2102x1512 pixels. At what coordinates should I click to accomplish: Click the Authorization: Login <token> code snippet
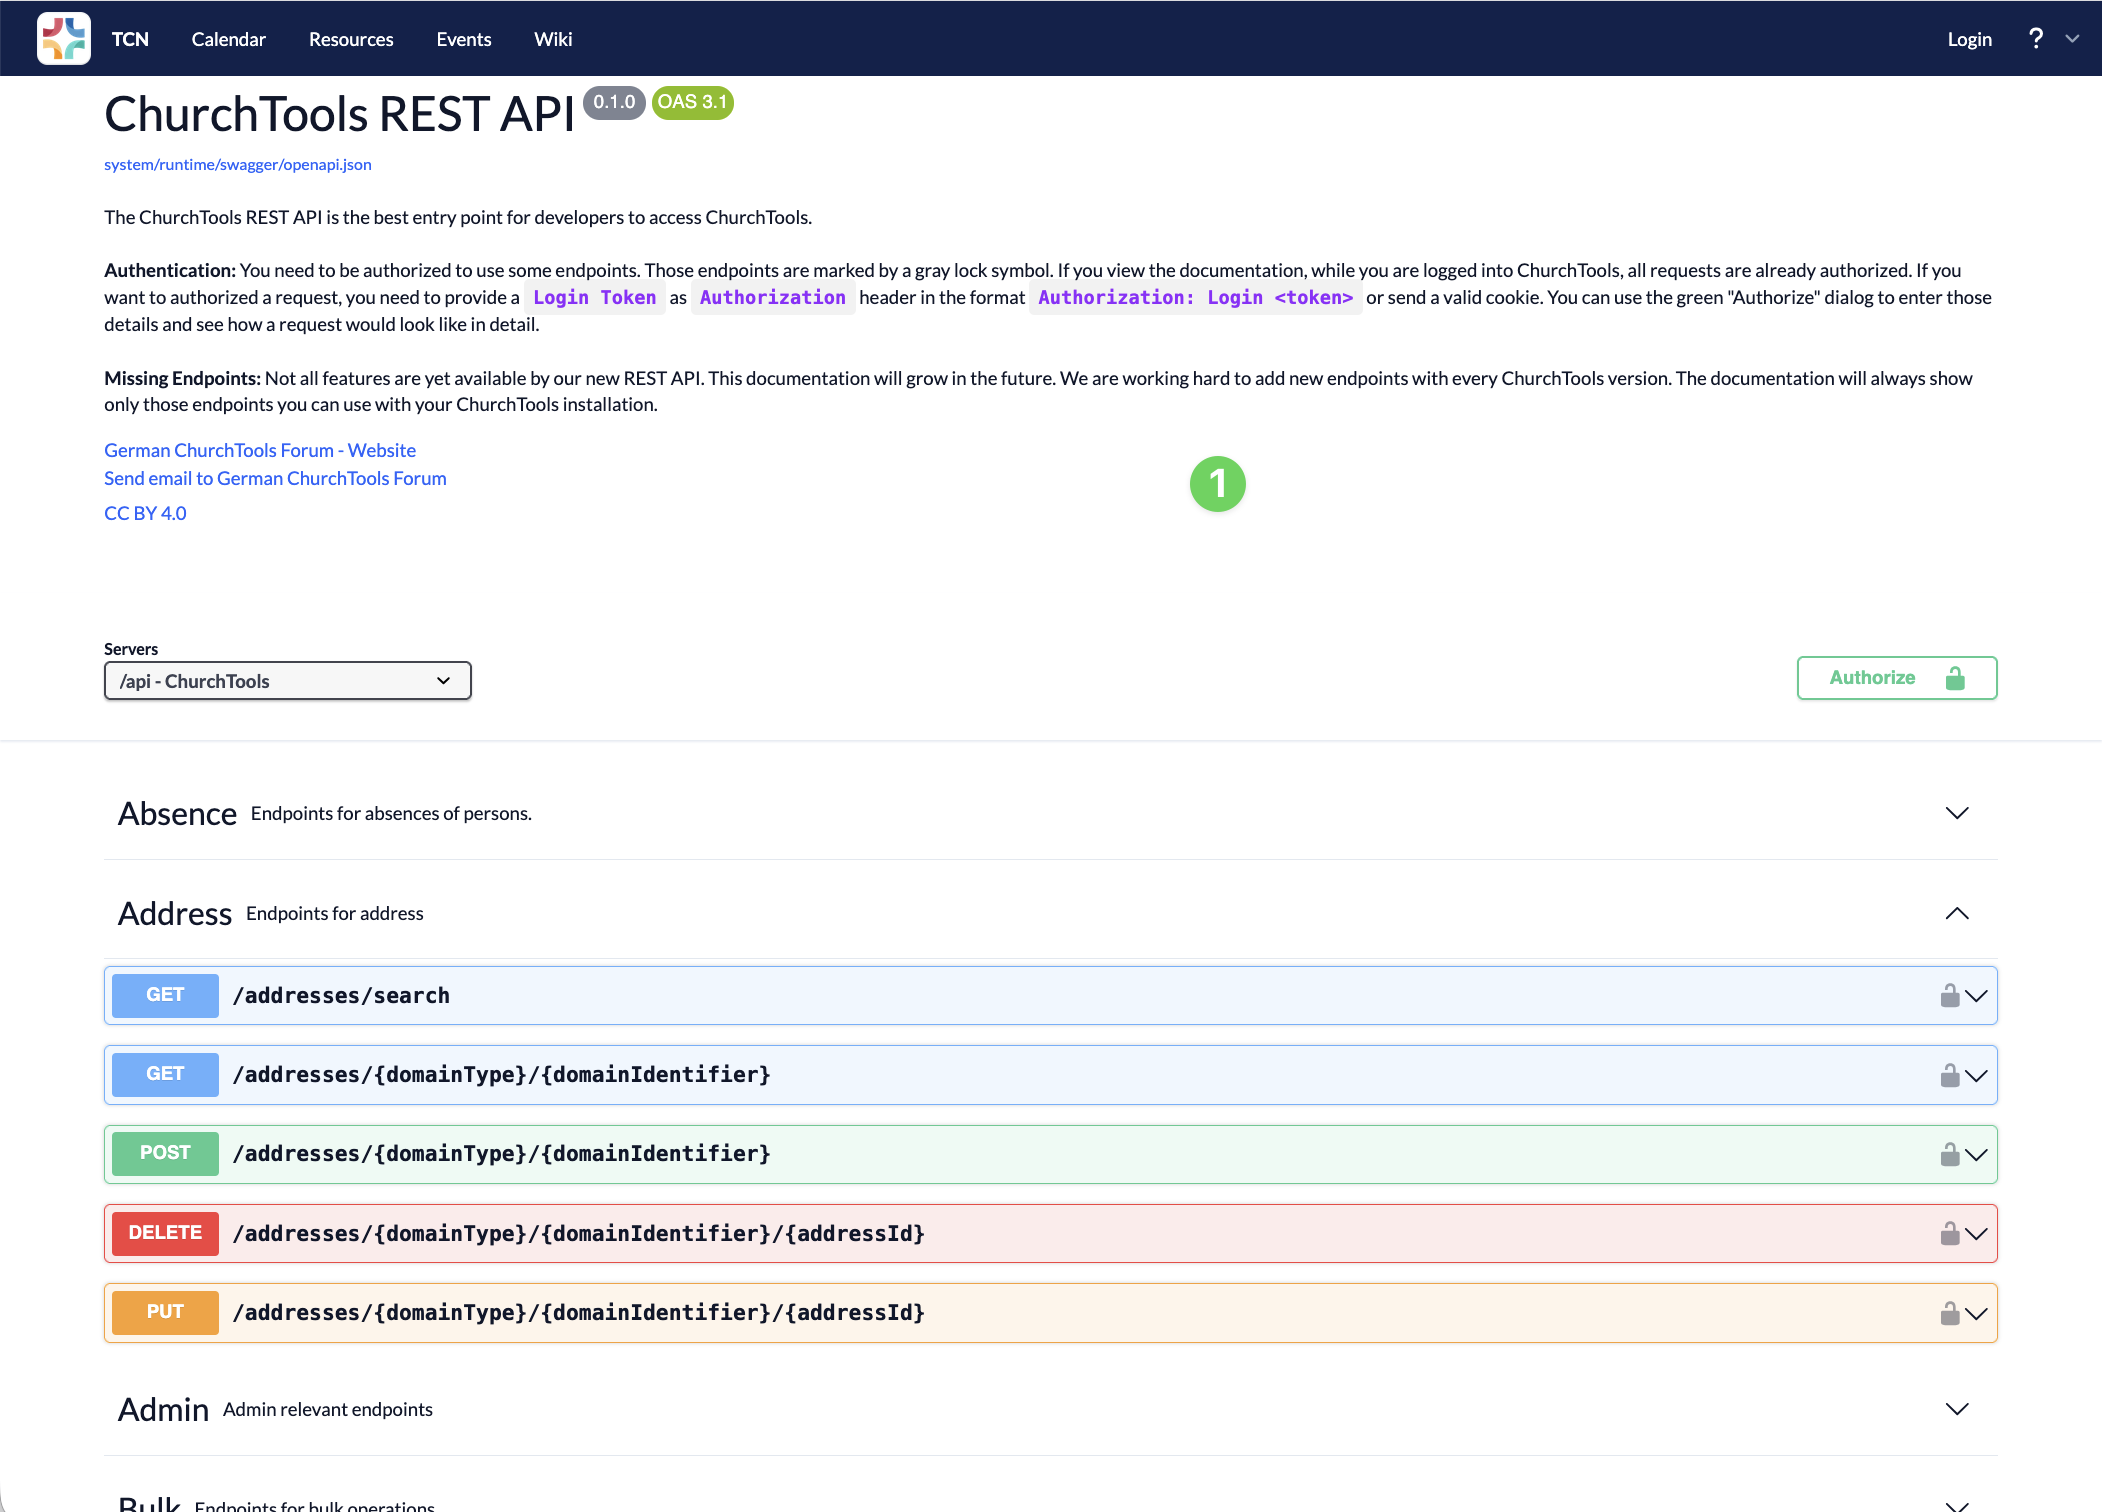coord(1196,298)
